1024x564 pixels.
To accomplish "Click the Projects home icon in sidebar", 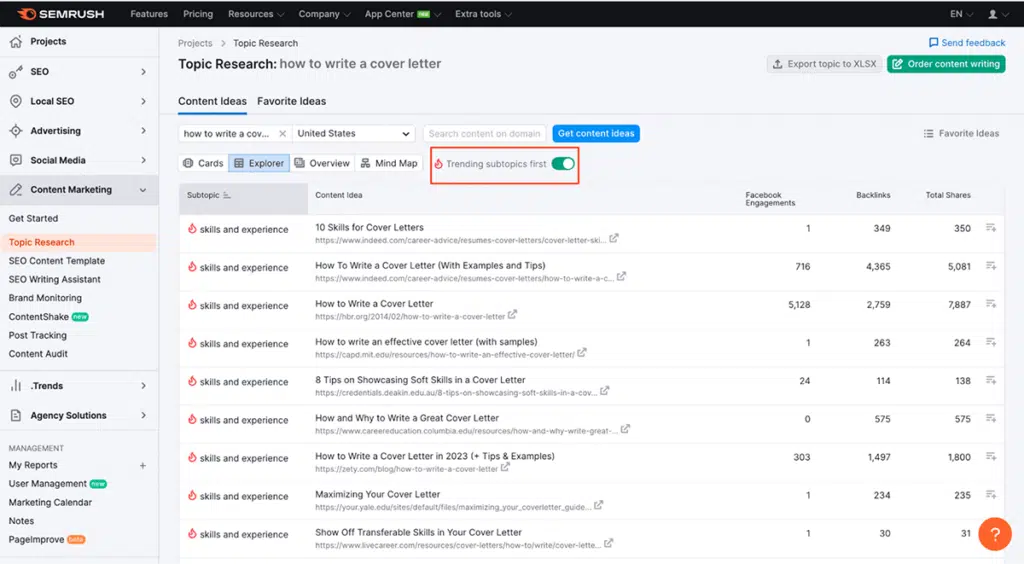I will pos(16,42).
